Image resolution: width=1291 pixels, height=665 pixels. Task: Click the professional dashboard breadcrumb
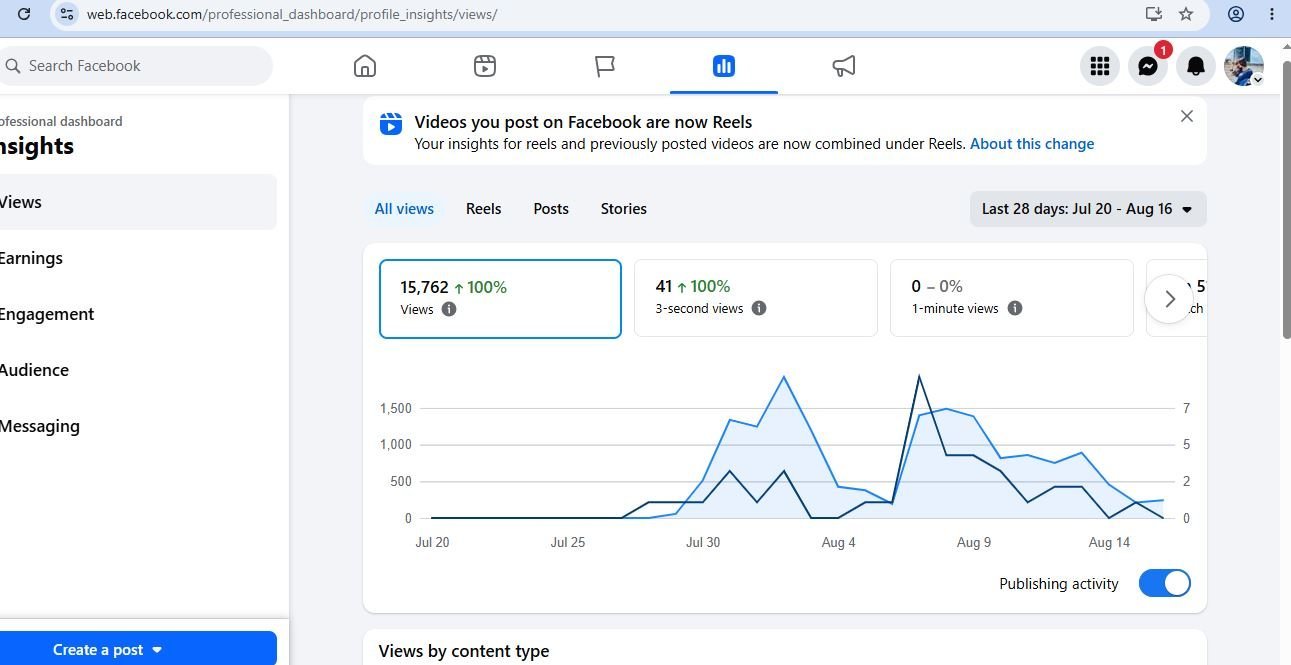coord(60,121)
